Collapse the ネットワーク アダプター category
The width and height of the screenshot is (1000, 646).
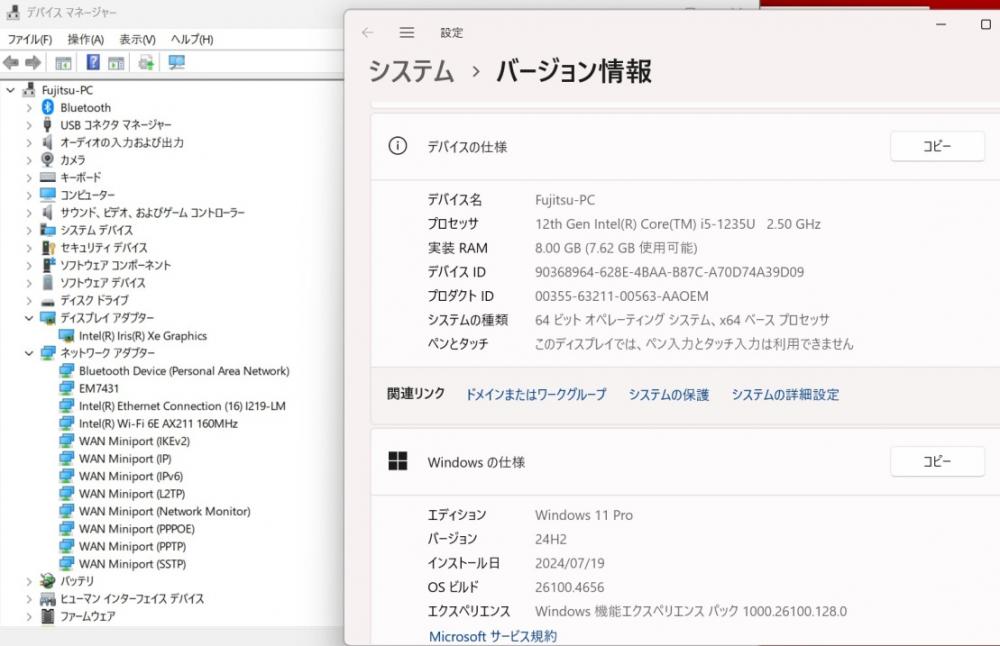(29, 353)
